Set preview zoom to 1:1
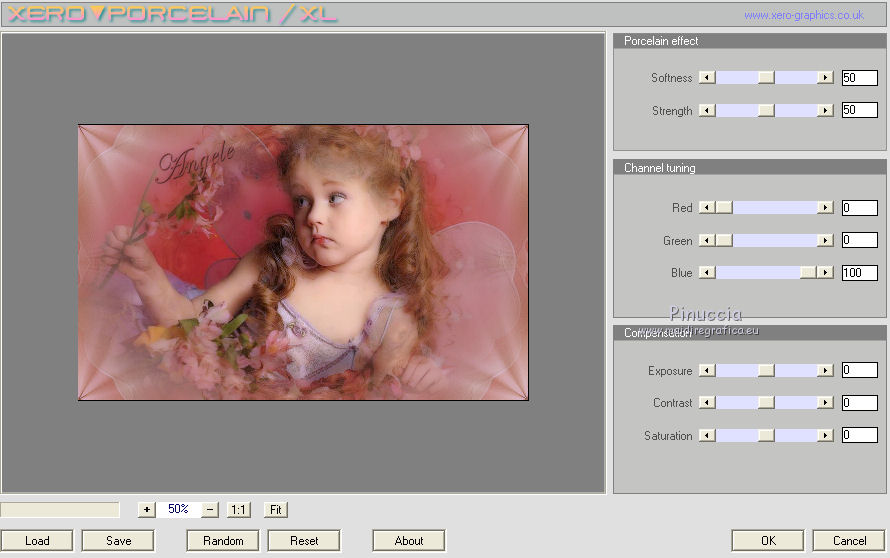 (238, 509)
